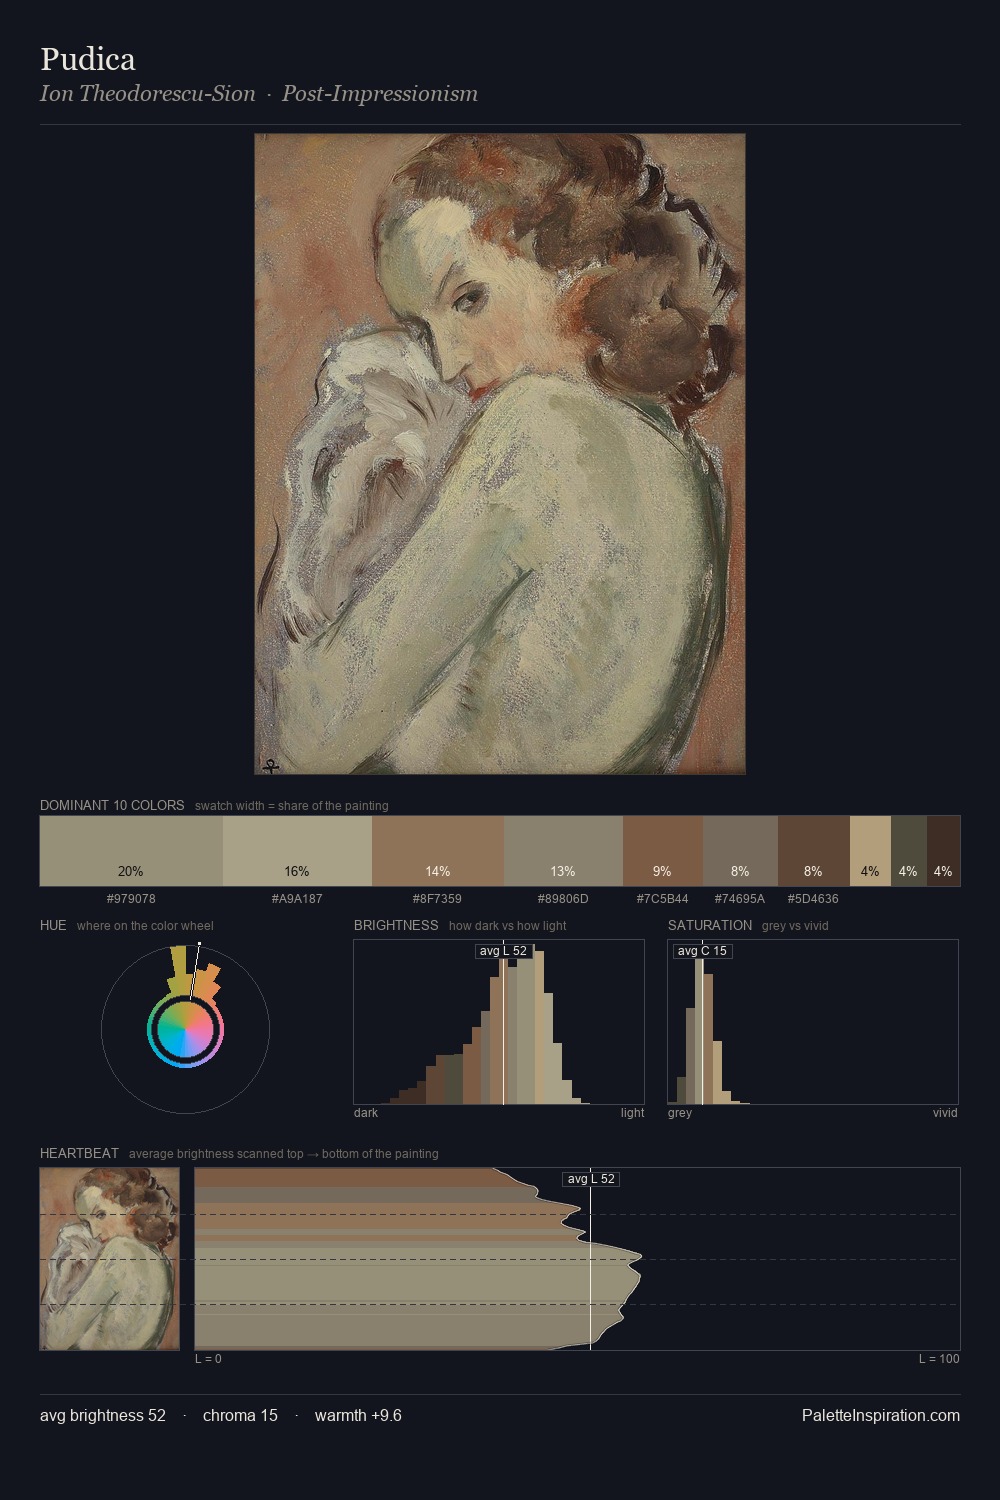Image resolution: width=1000 pixels, height=1500 pixels.
Task: Click the title 'Pudica'
Action: [88, 59]
